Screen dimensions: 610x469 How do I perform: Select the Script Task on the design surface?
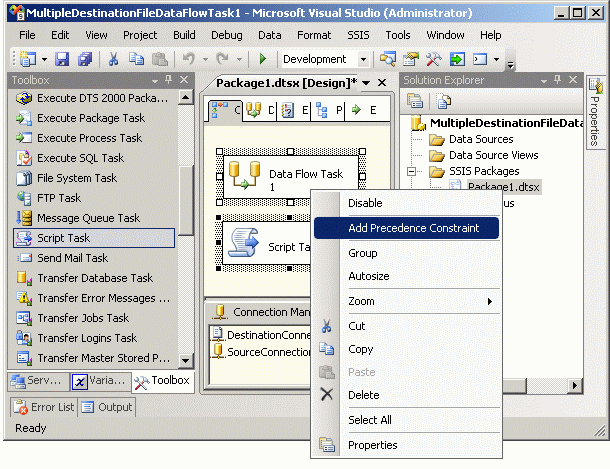(266, 245)
